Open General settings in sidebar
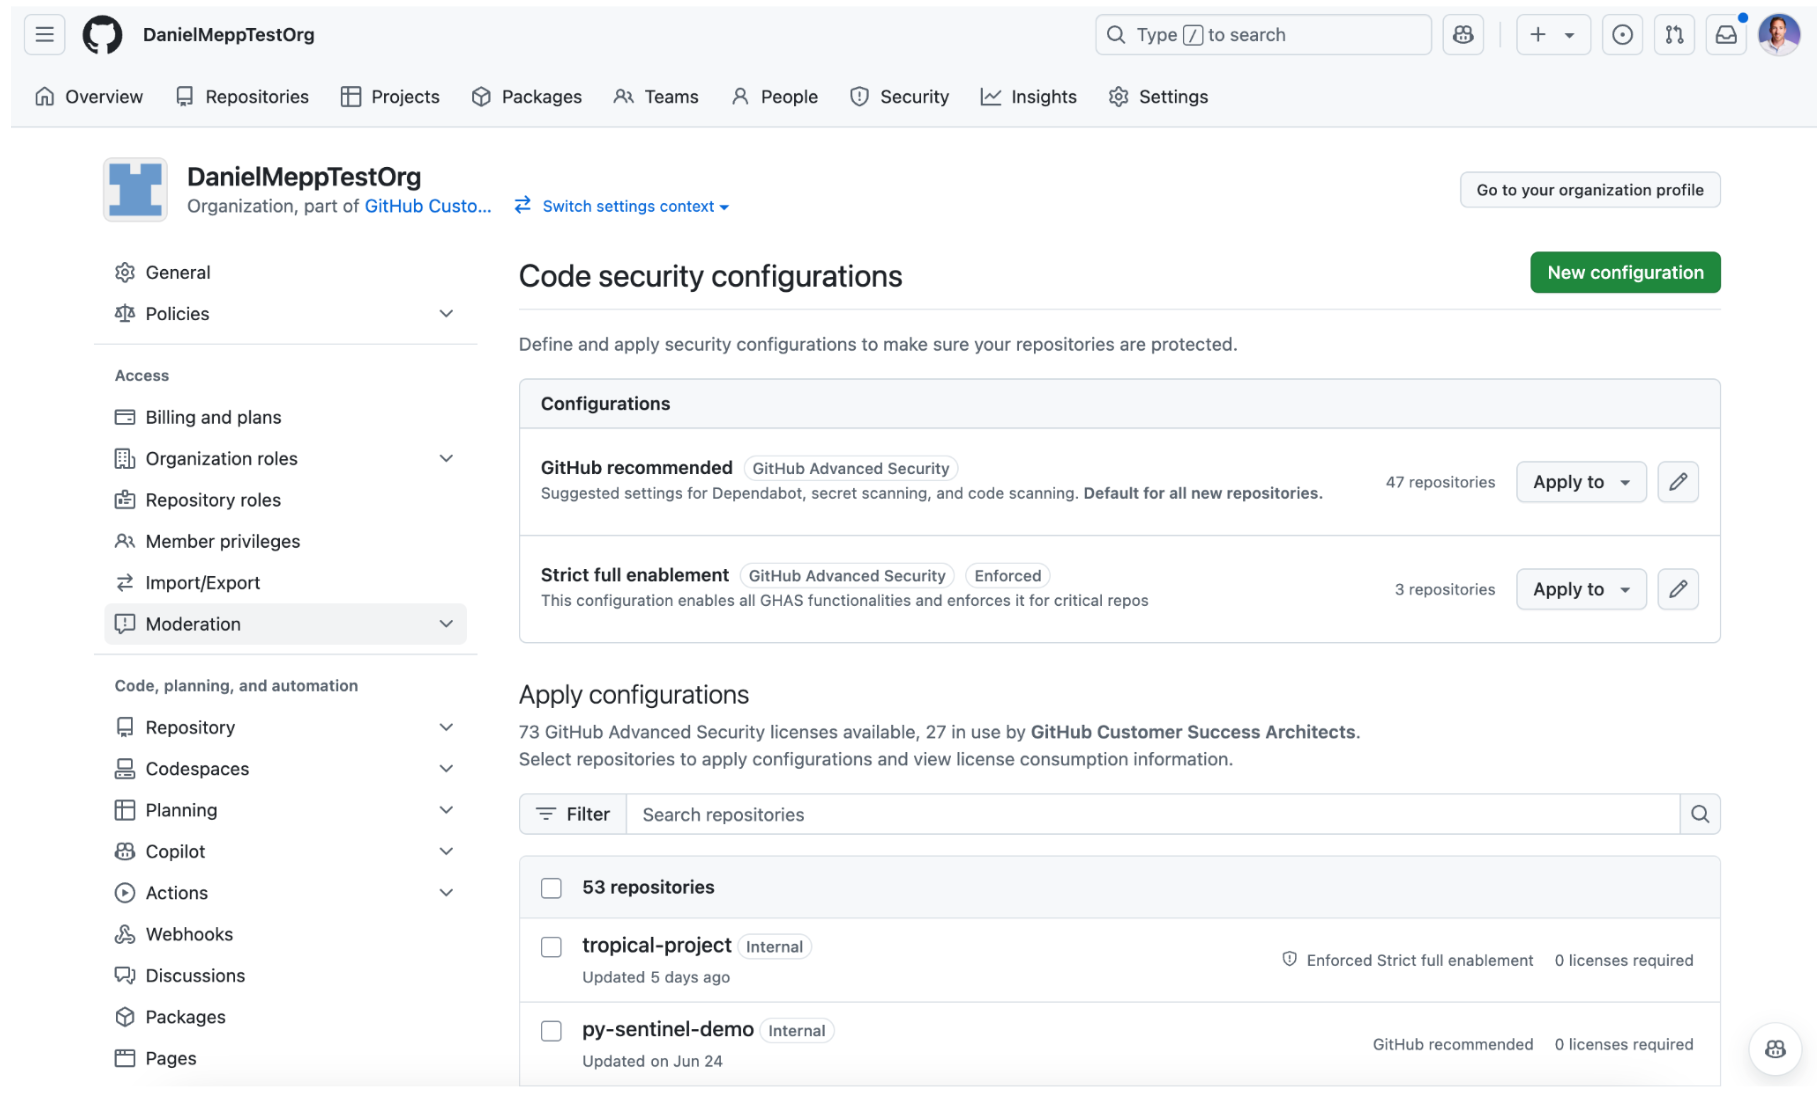The image size is (1820, 1094). (285, 272)
